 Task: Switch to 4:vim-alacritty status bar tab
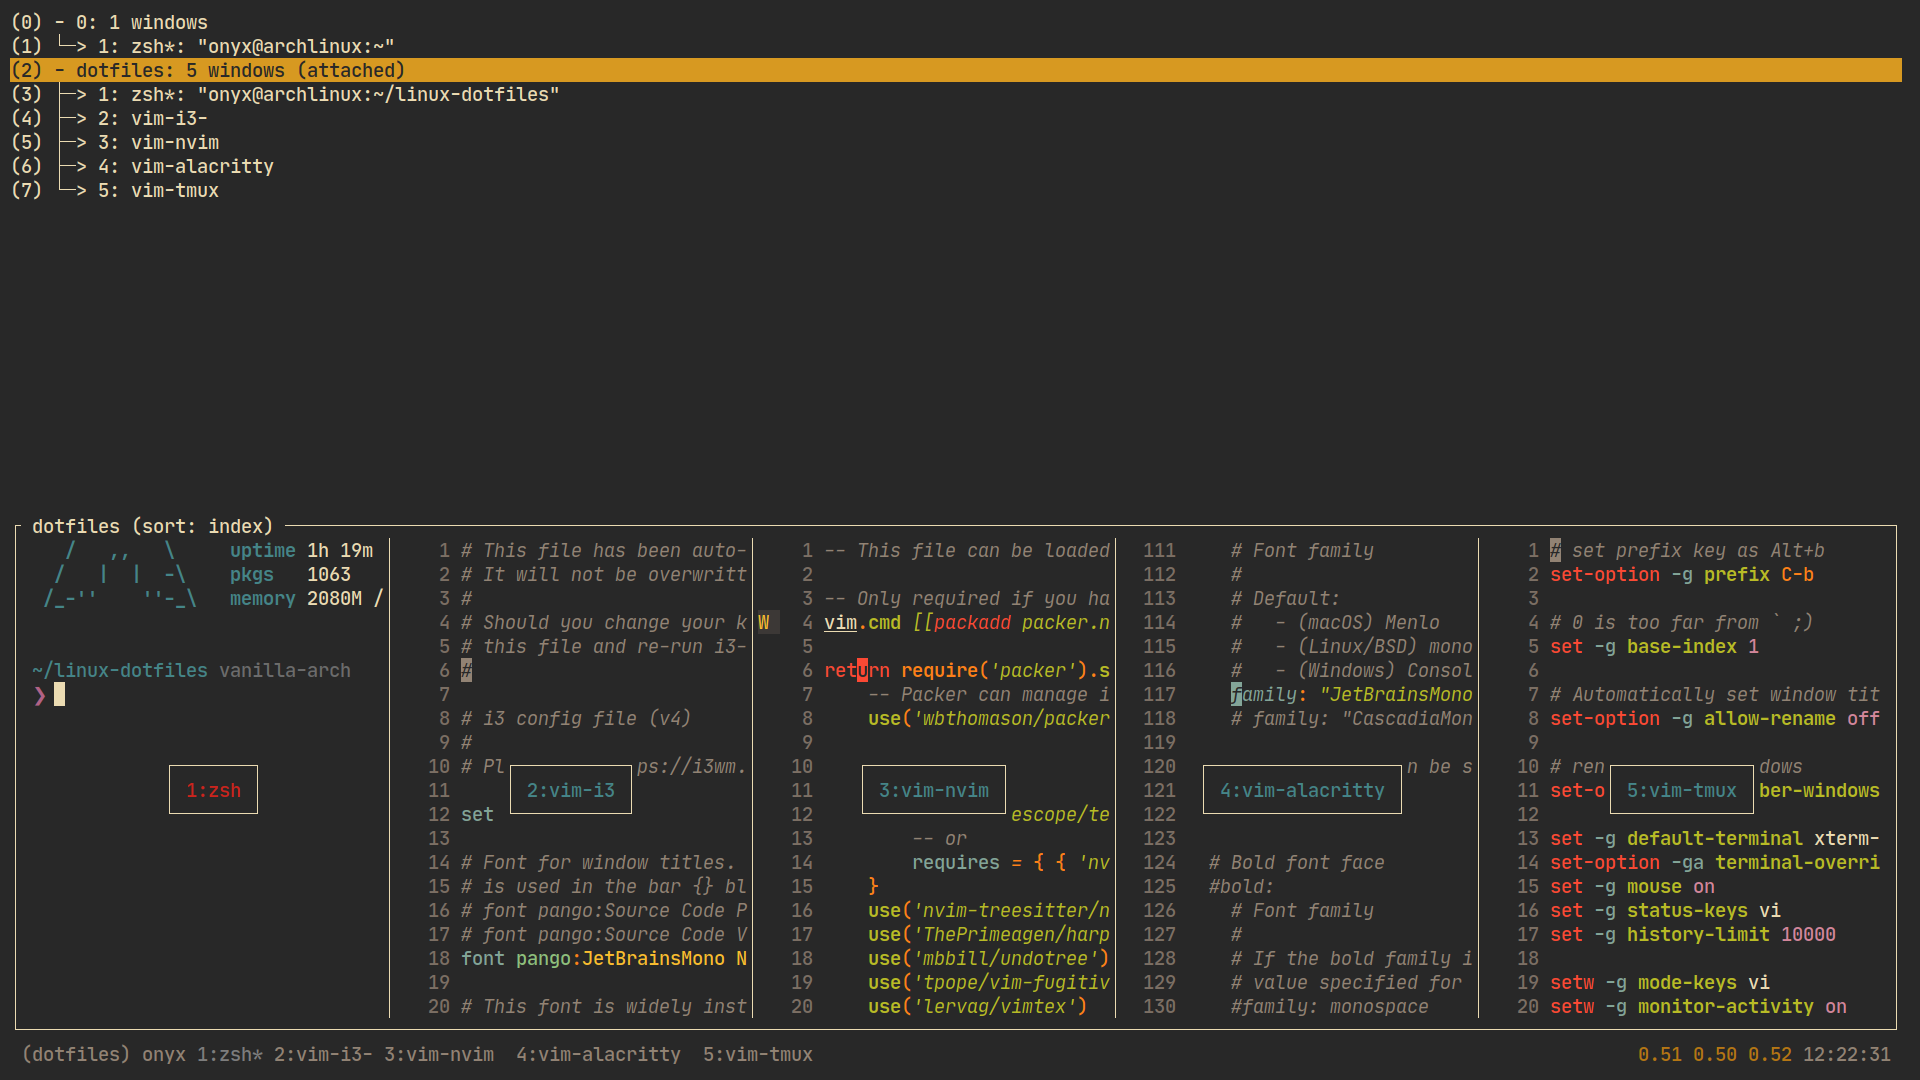click(x=598, y=1054)
